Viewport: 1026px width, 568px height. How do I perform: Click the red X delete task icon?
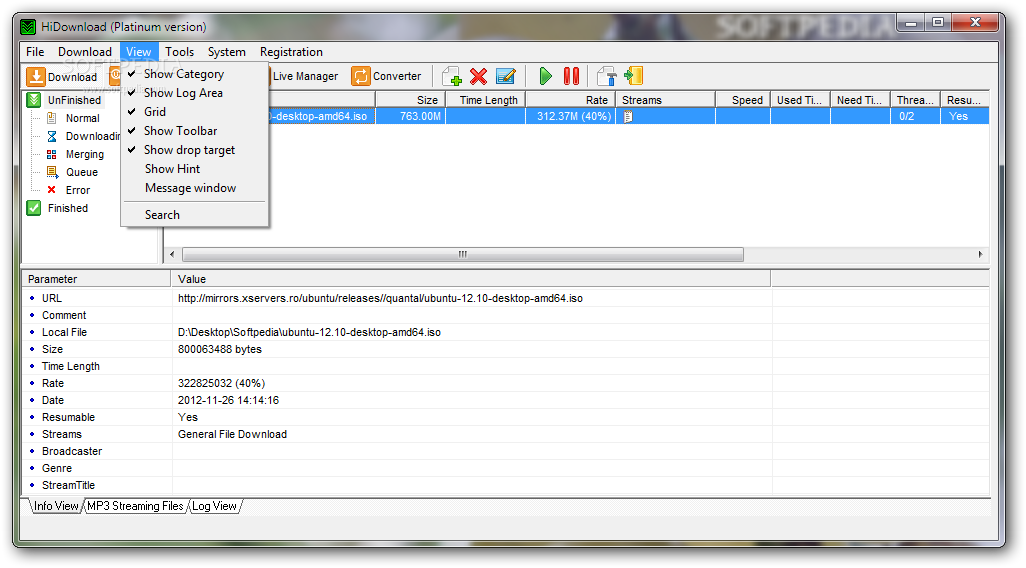click(478, 76)
